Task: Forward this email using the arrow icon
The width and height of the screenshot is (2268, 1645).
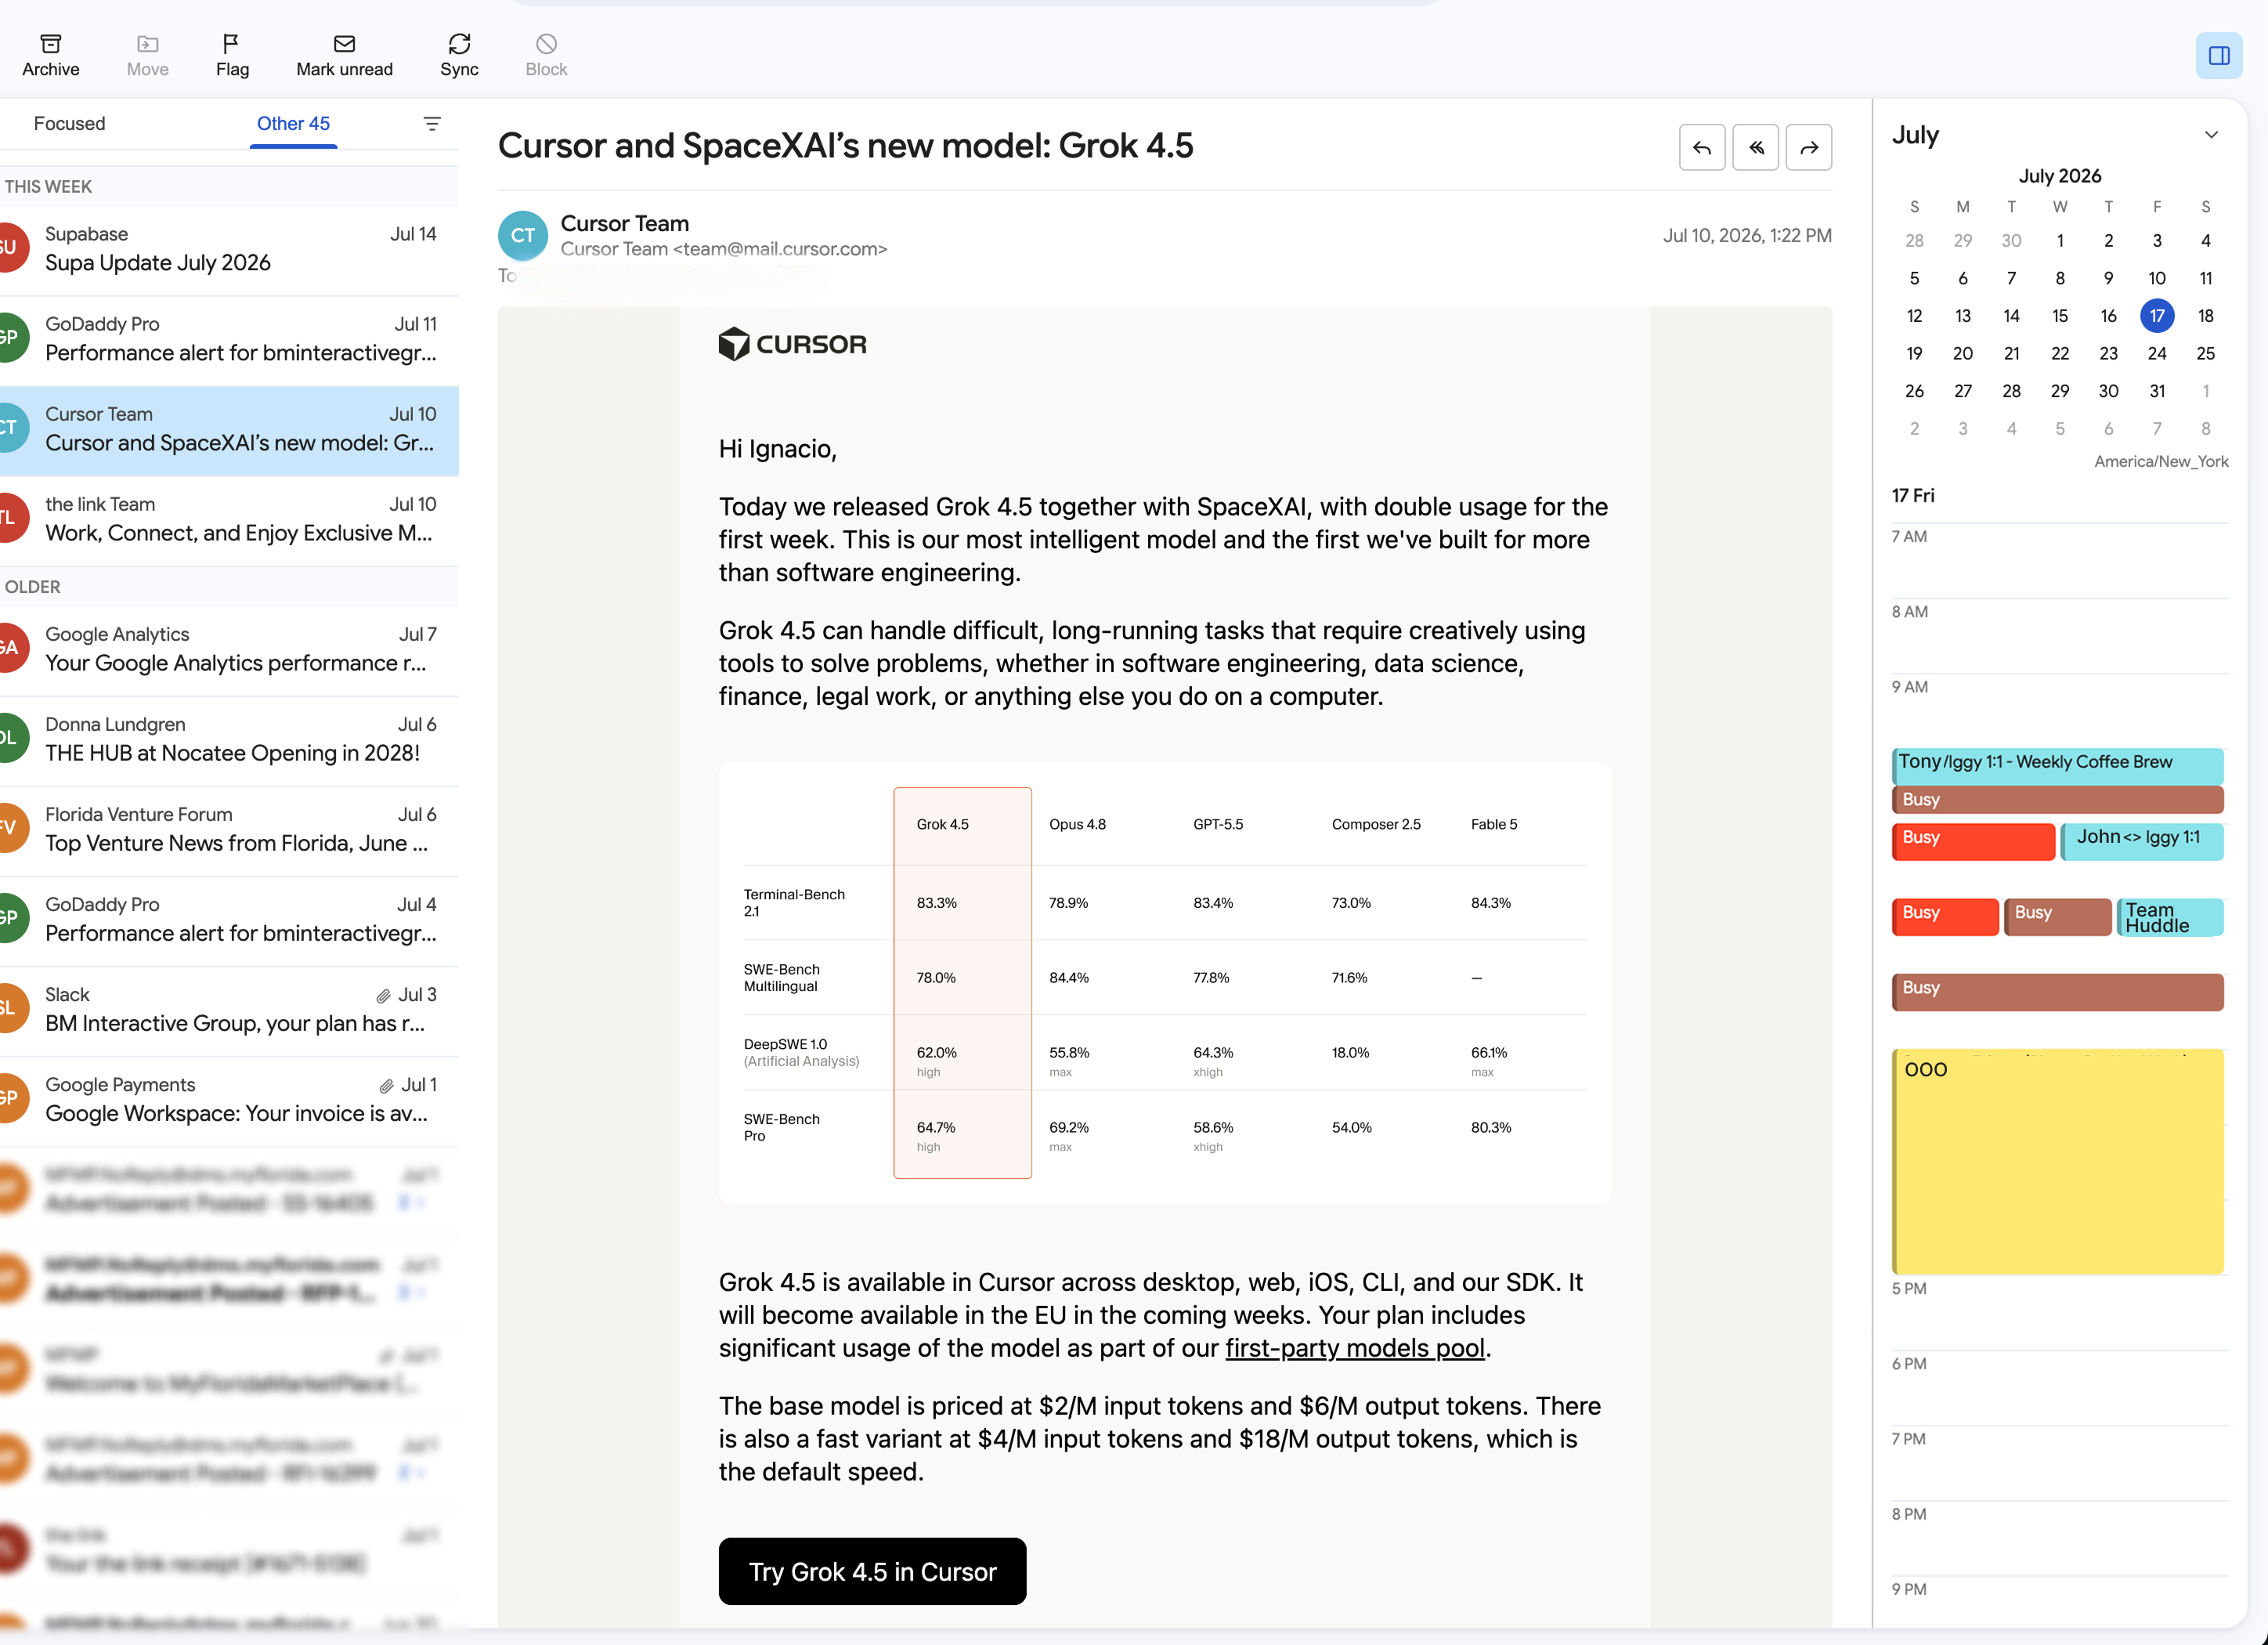Action: pos(1808,148)
